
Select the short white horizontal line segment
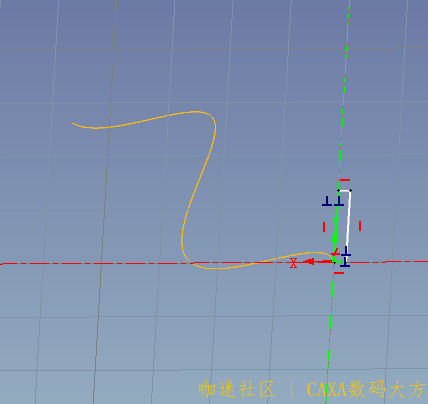point(344,191)
